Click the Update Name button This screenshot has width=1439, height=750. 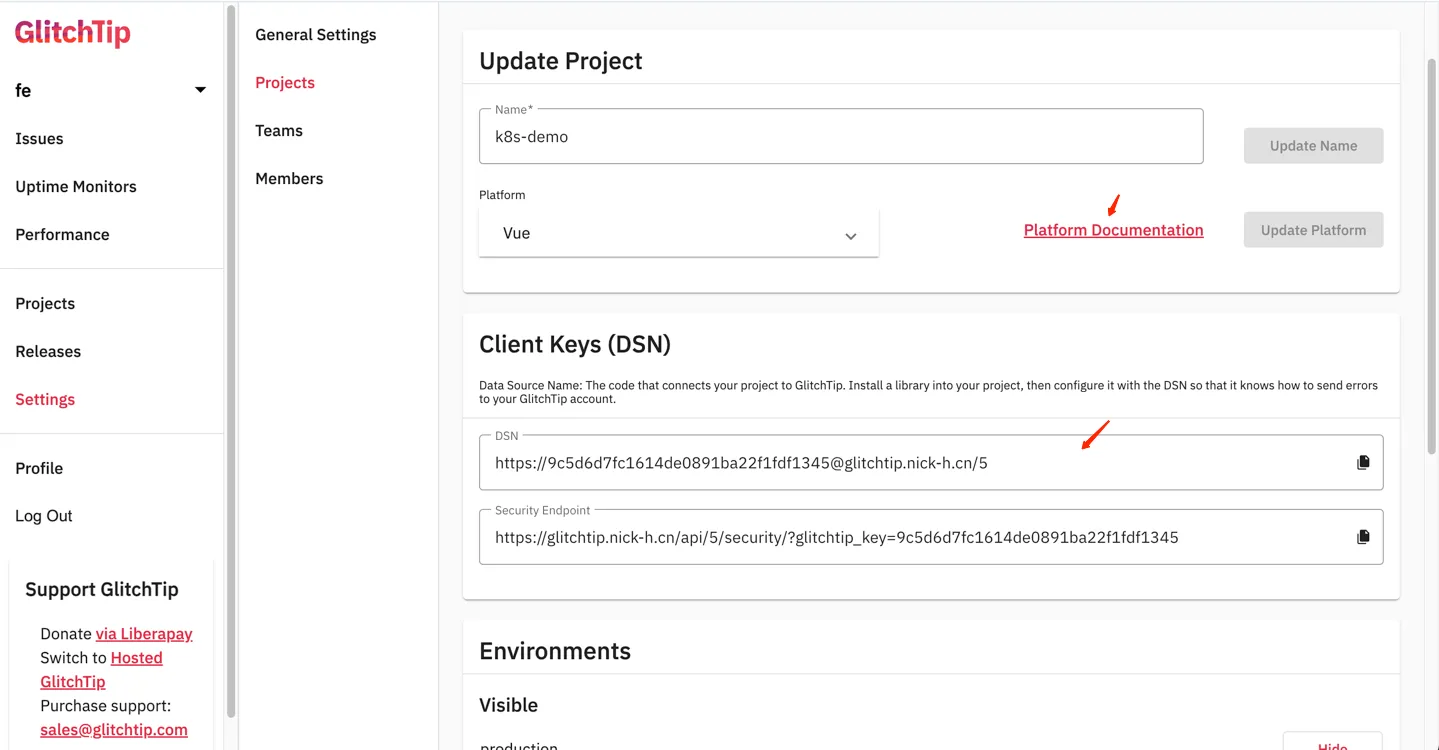tap(1313, 145)
